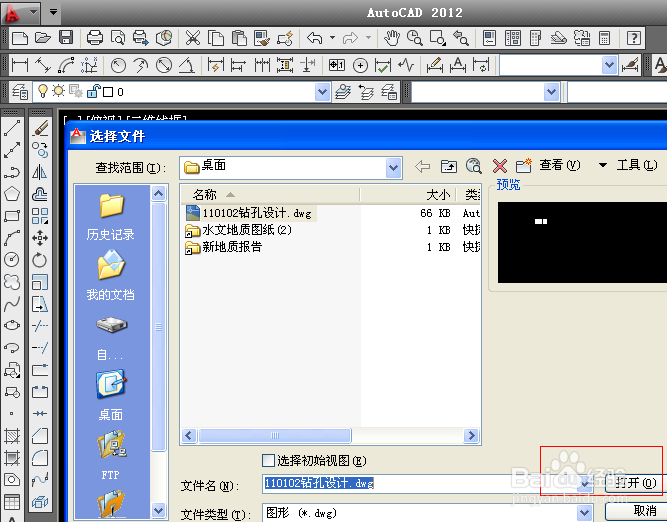The image size is (667, 522).
Task: Open the 工具(L) menu
Action: click(637, 165)
